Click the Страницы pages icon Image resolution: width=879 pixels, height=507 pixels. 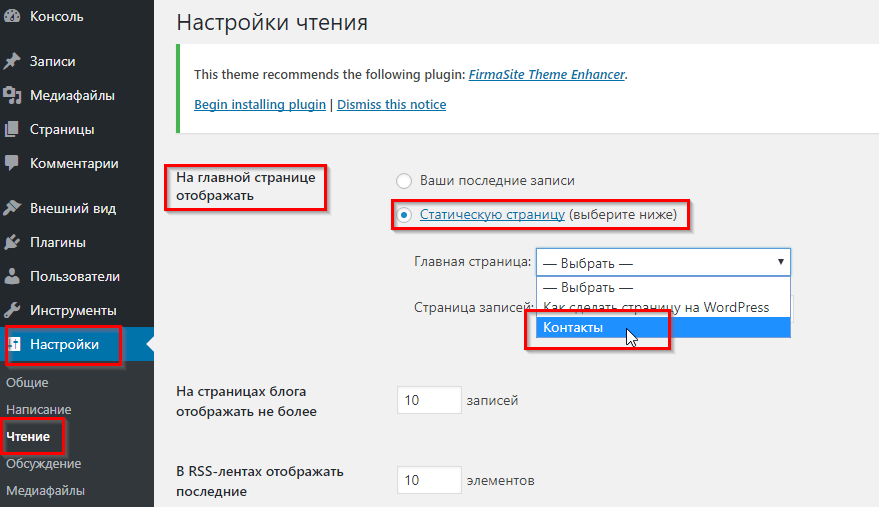pyautogui.click(x=12, y=130)
